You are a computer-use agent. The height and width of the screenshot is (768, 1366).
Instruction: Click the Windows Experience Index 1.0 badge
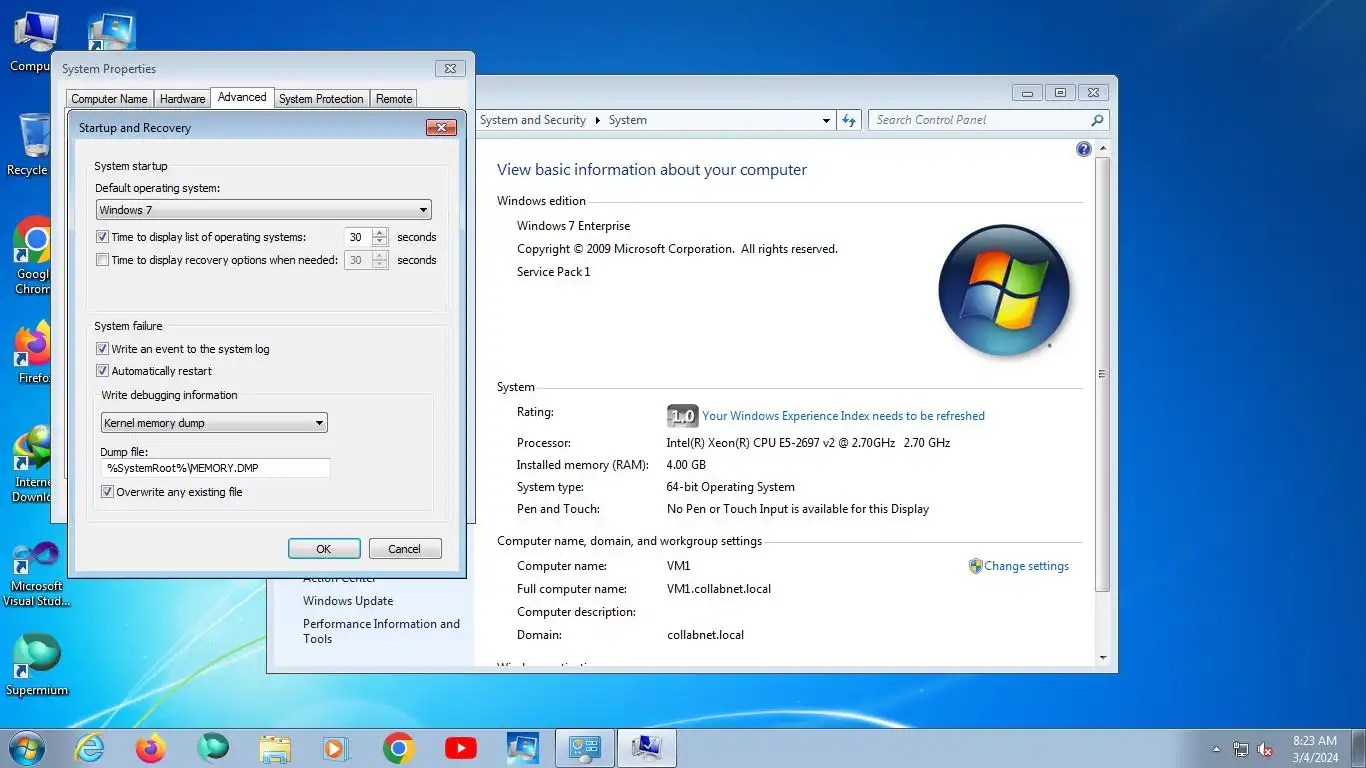[x=682, y=416]
